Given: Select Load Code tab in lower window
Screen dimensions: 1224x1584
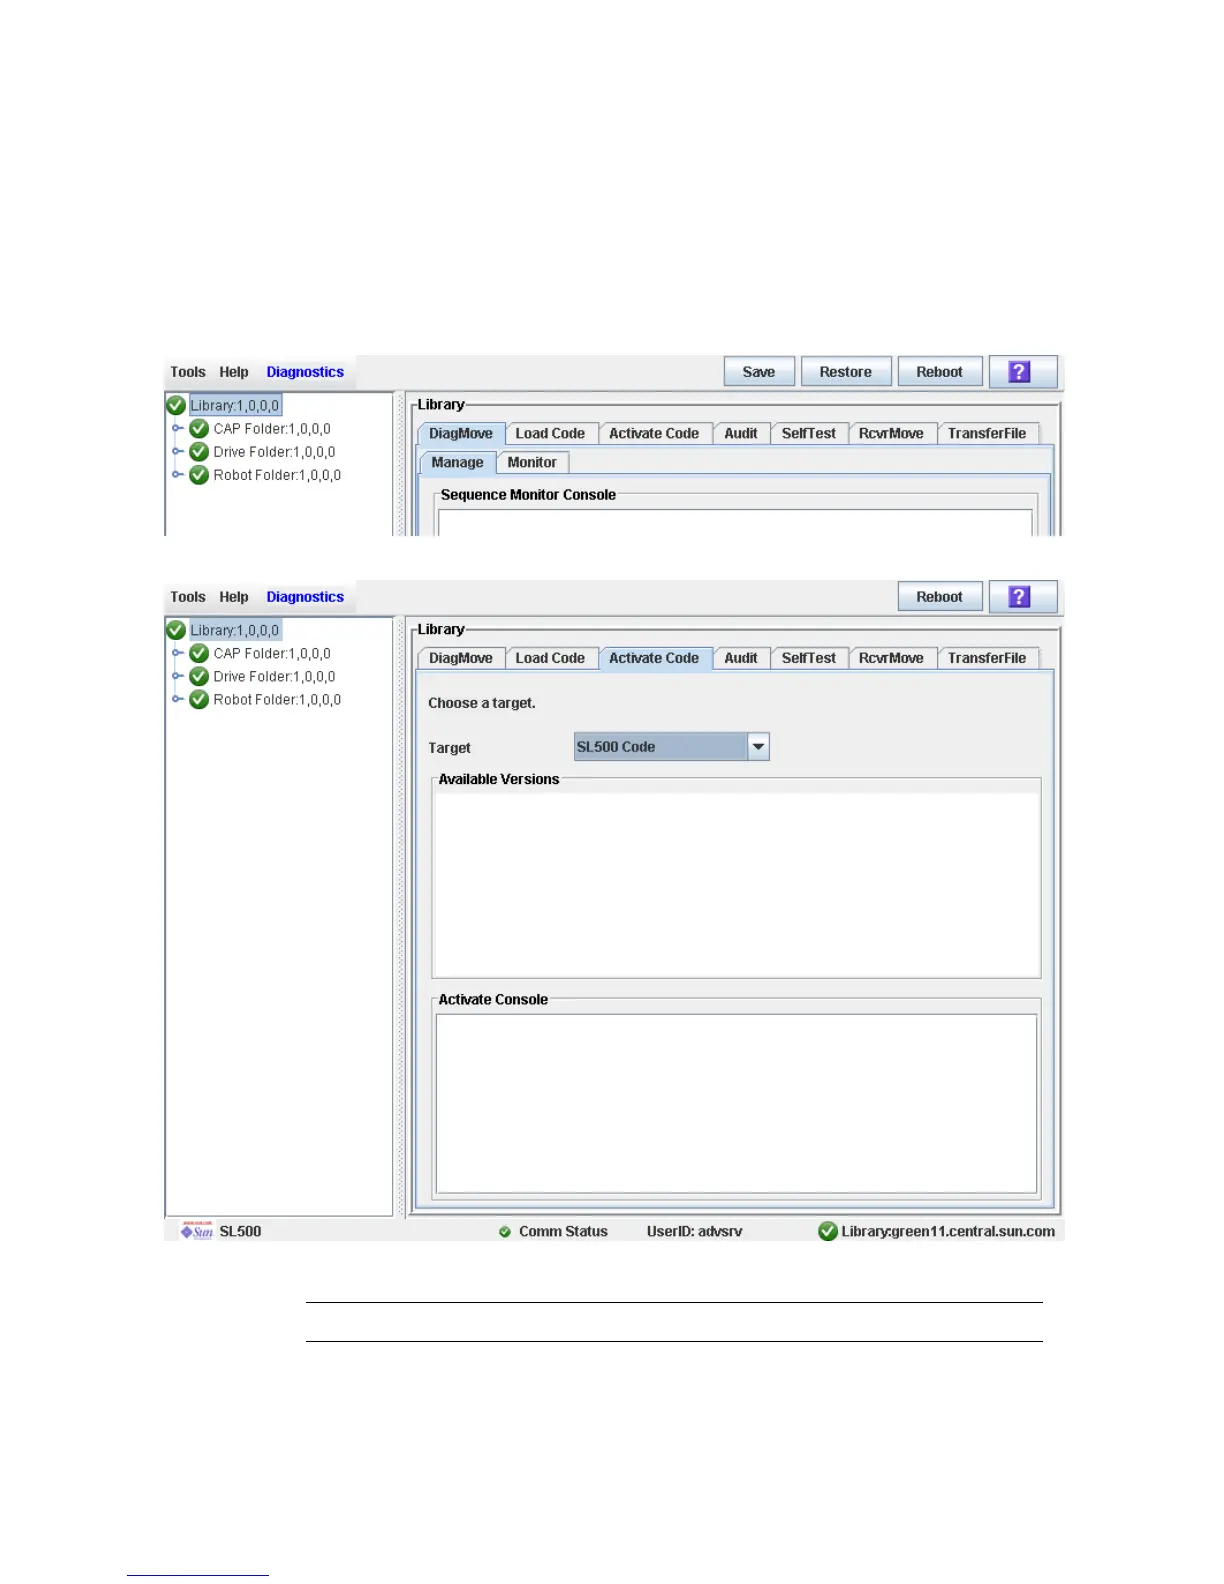Looking at the screenshot, I should (x=550, y=659).
